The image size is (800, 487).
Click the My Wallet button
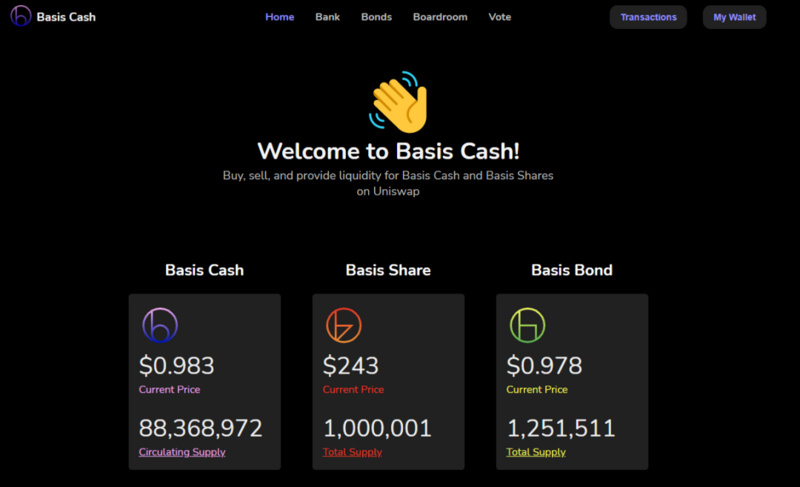735,17
